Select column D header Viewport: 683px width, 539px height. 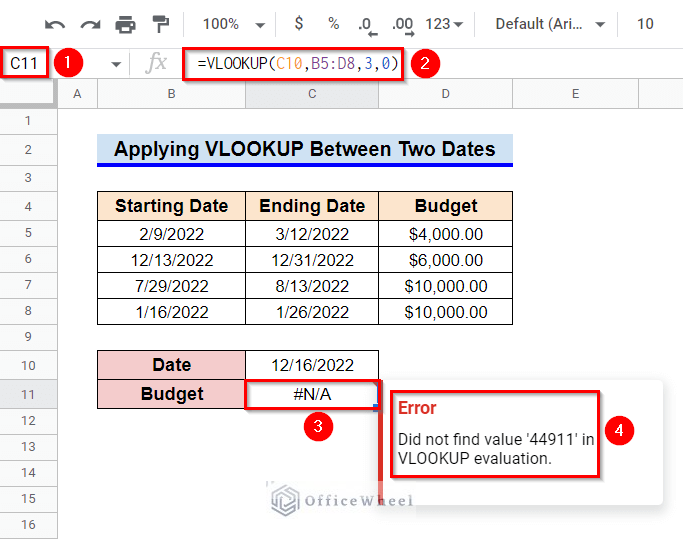(x=445, y=94)
